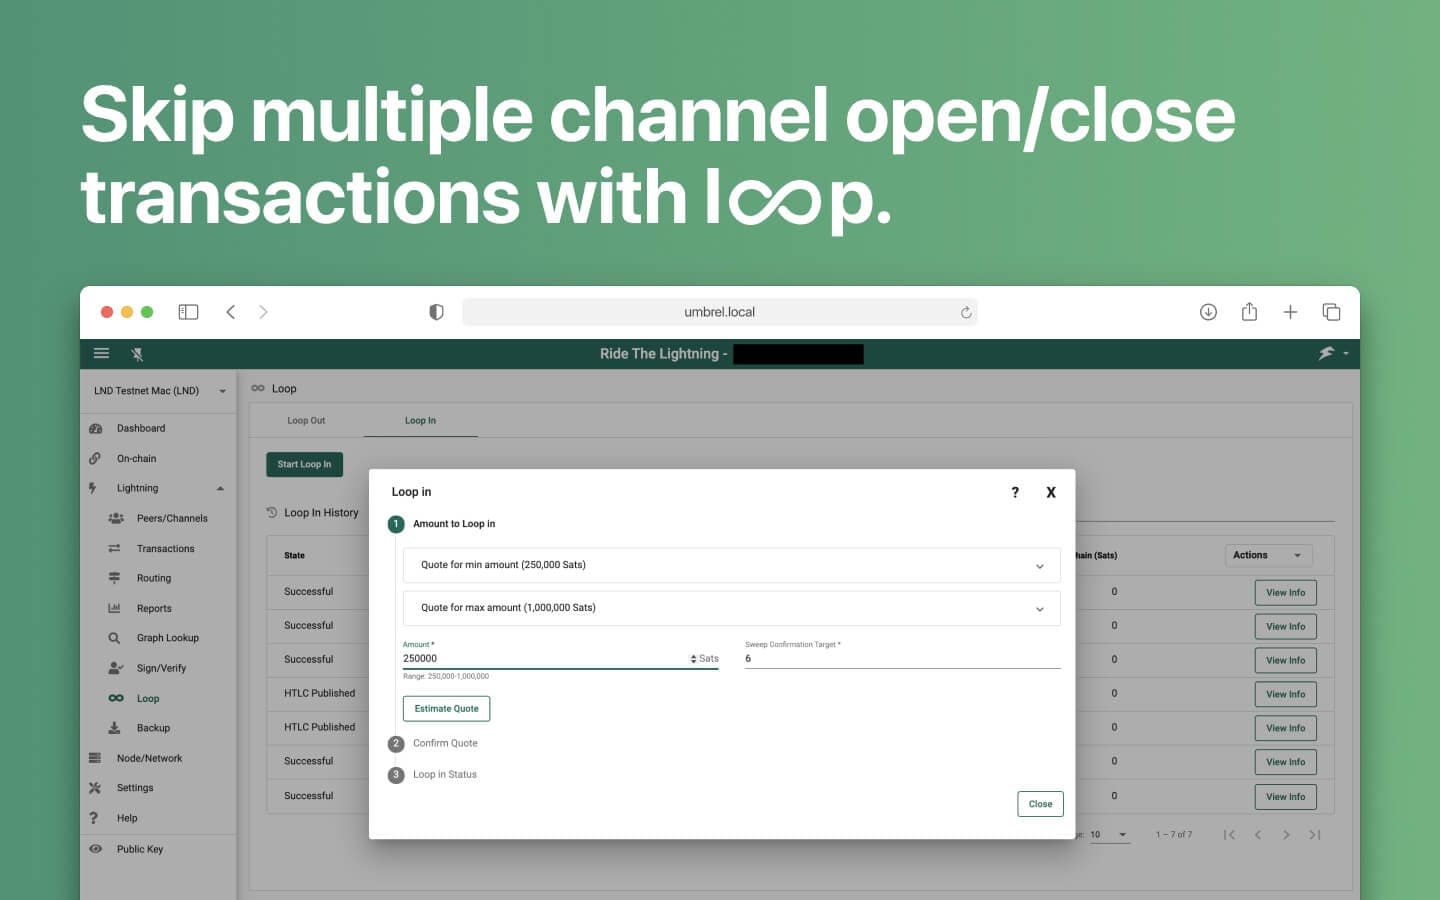
Task: Click the Graph Lookup magnifier icon
Action: [x=114, y=638]
